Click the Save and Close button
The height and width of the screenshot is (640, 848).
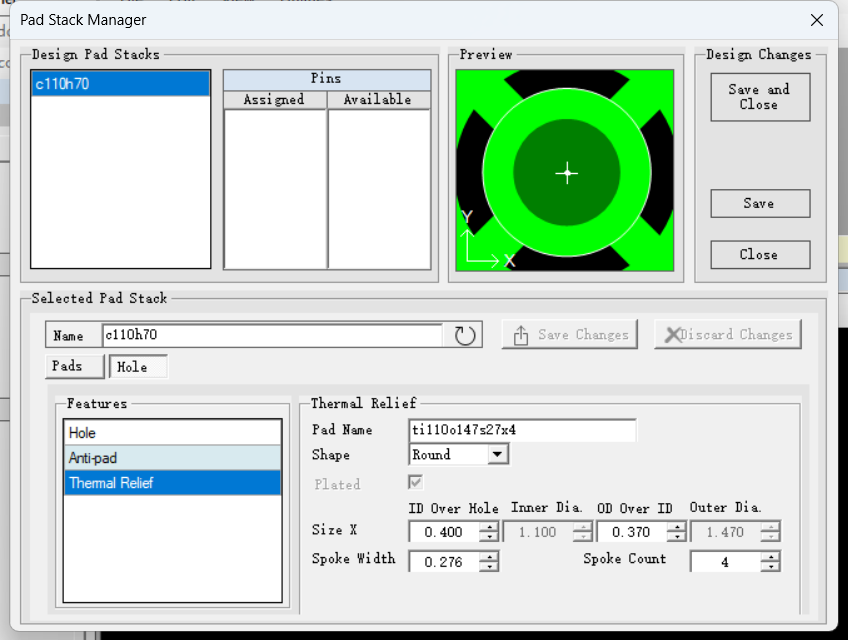(x=759, y=97)
